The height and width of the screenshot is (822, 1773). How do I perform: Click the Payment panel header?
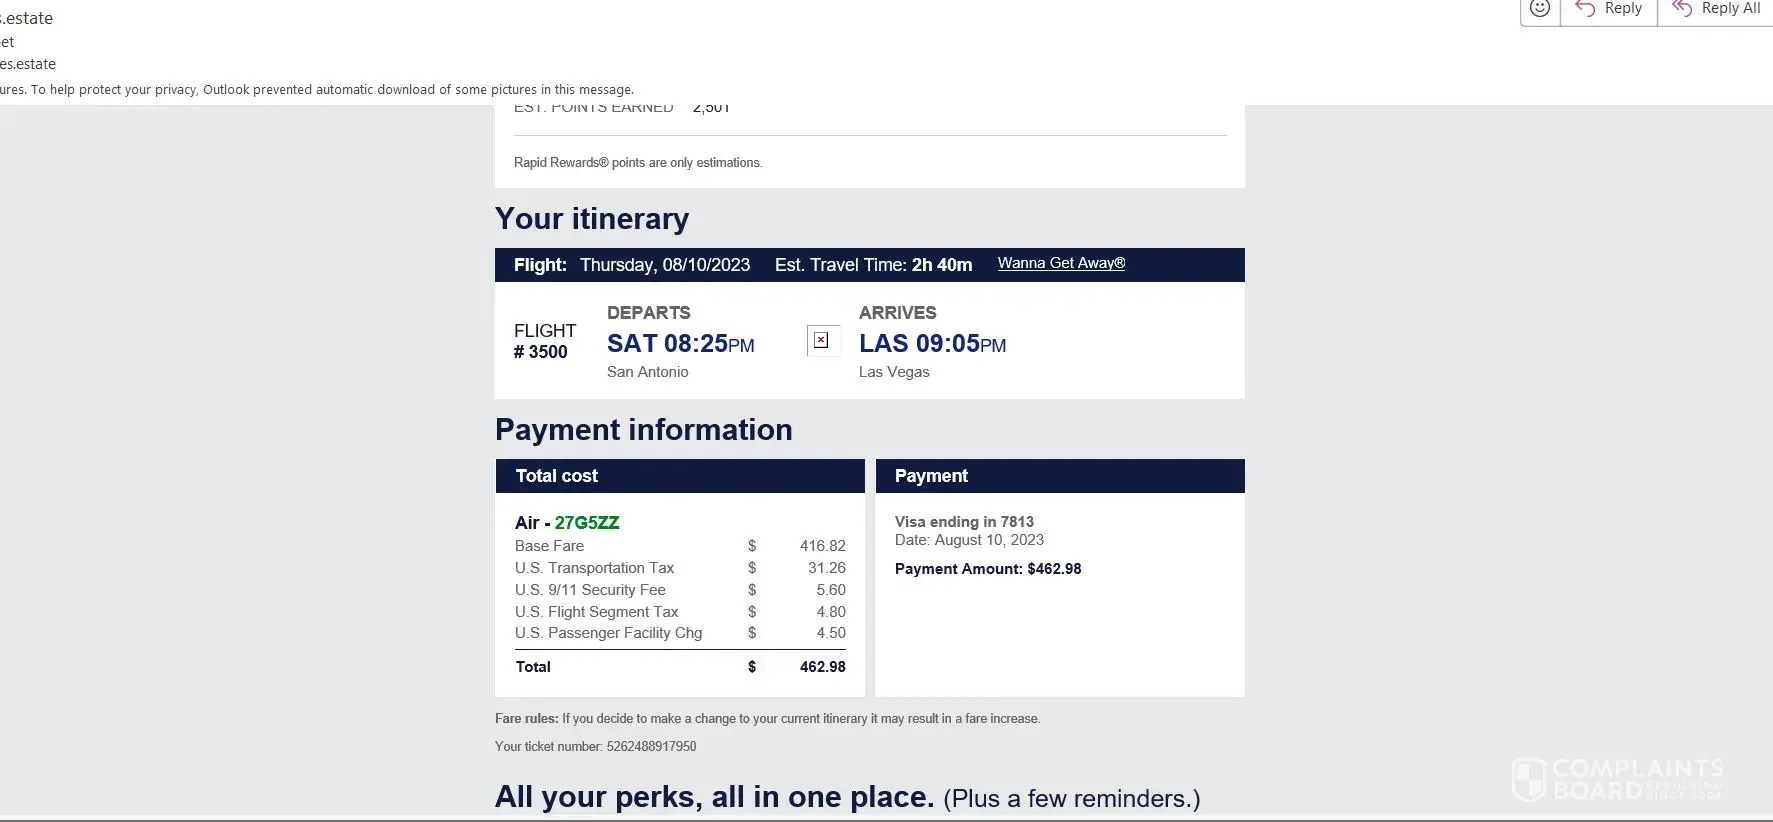[x=1060, y=476]
